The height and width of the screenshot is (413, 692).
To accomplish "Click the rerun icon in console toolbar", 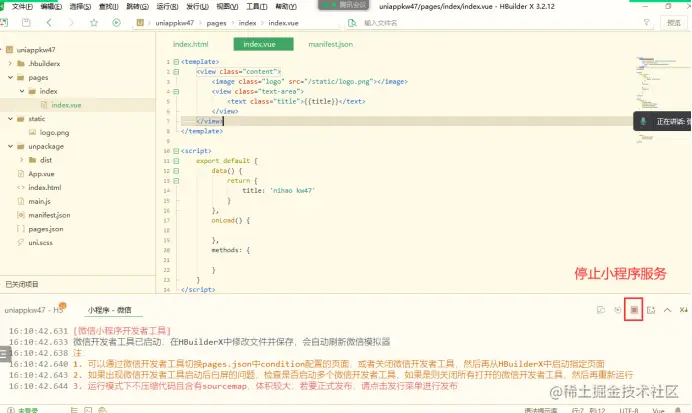I will 617,310.
